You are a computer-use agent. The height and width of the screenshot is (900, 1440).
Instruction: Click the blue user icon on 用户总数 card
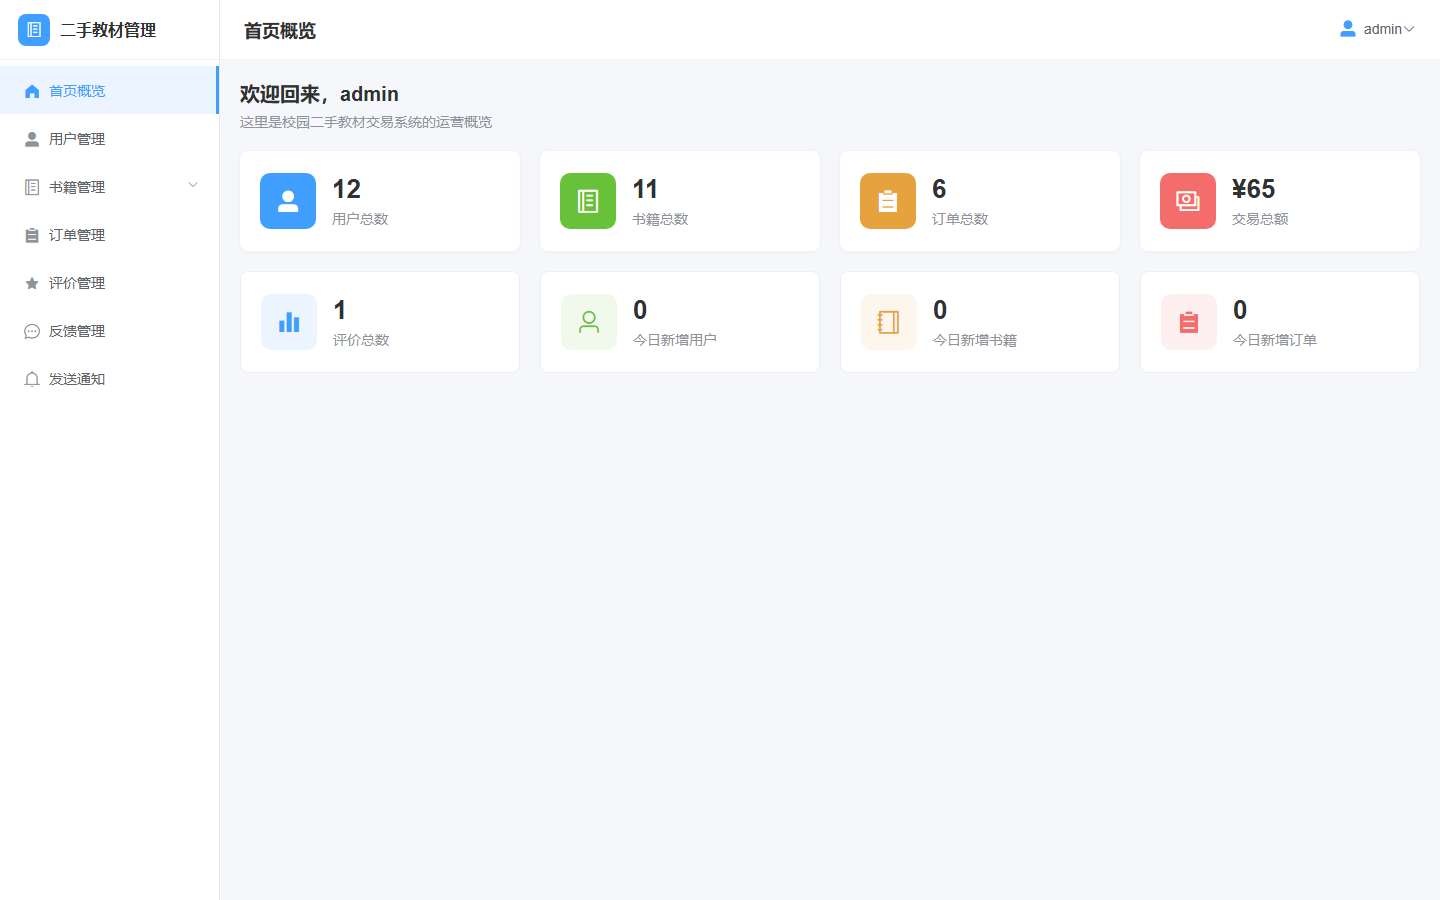(x=288, y=201)
